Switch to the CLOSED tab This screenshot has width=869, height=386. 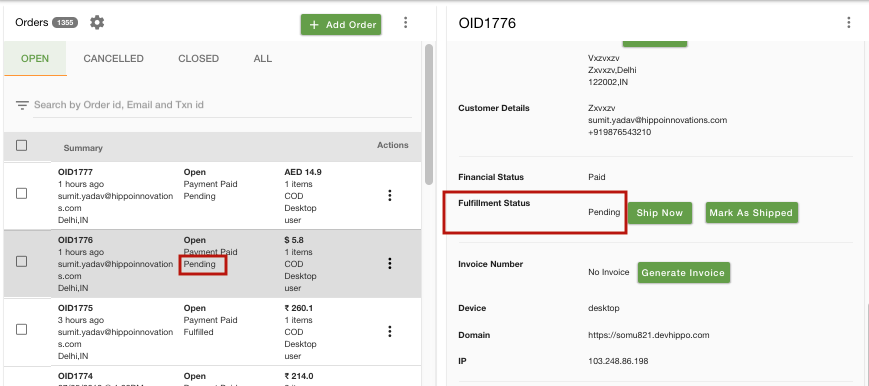pos(198,58)
